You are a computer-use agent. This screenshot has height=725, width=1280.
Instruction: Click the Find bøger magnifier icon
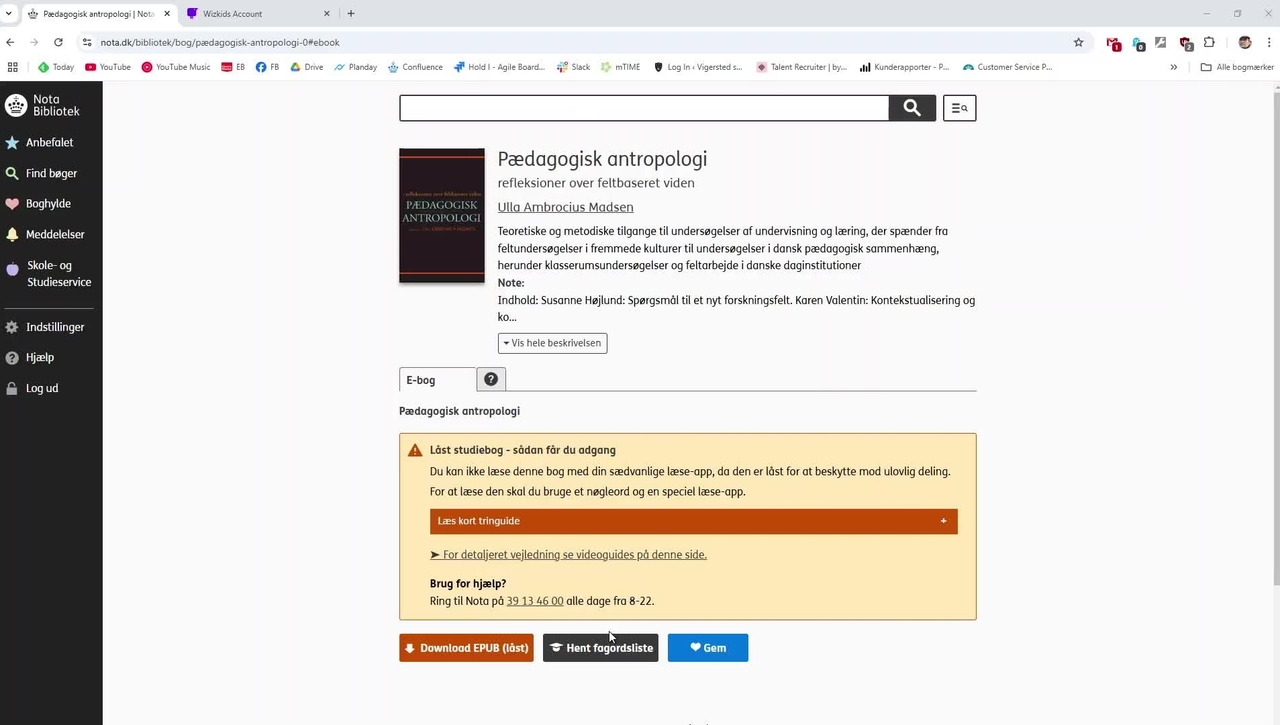pyautogui.click(x=13, y=173)
